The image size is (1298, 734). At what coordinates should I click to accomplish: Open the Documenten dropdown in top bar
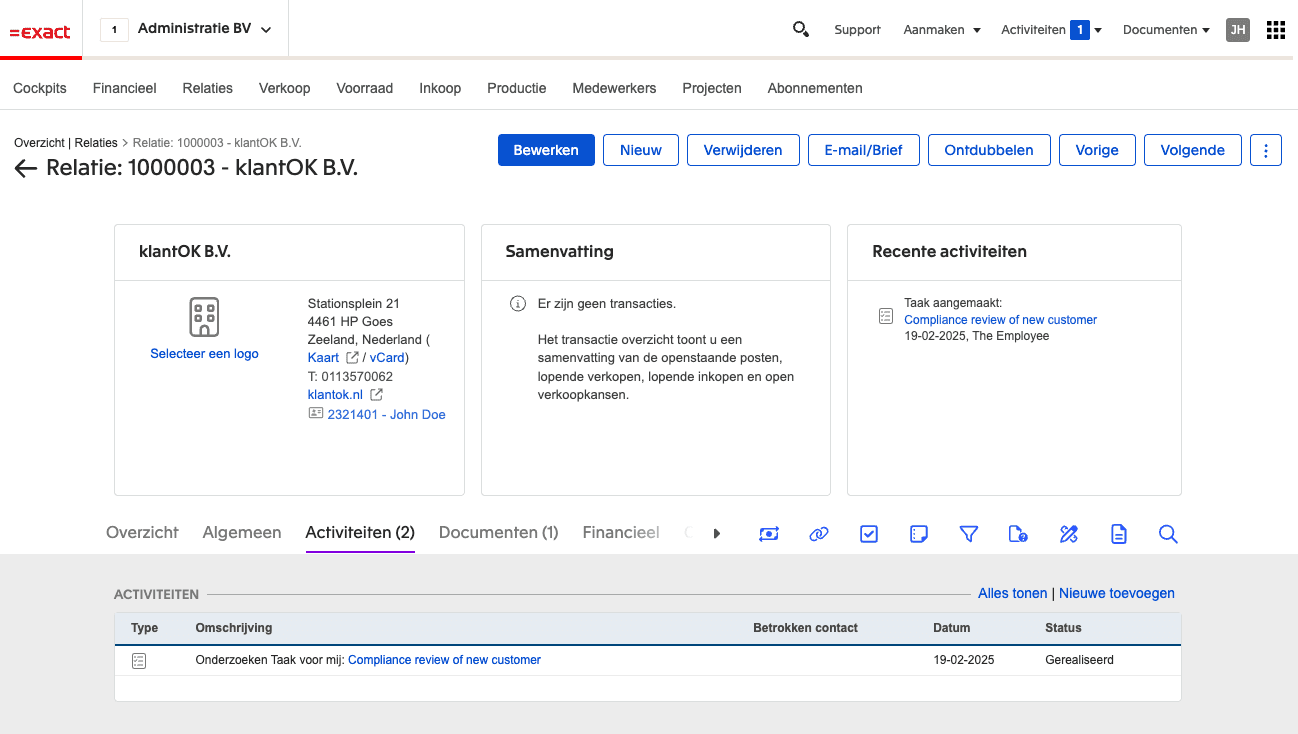click(x=1166, y=30)
